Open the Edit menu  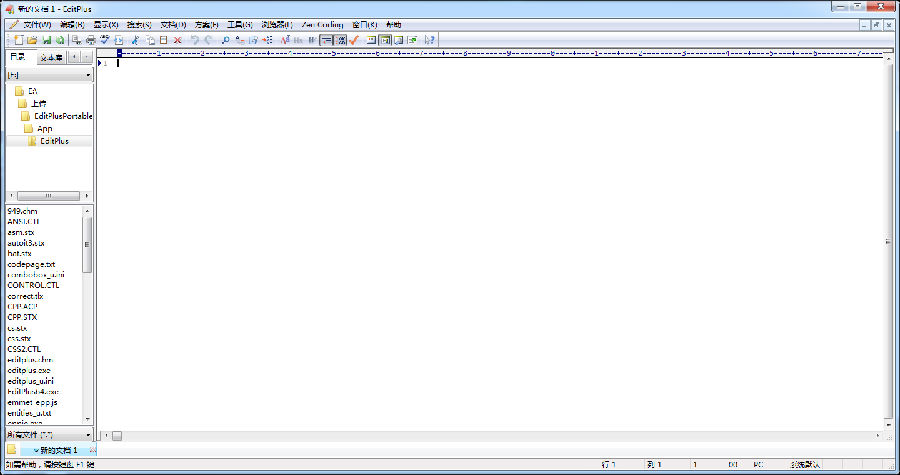(72, 25)
